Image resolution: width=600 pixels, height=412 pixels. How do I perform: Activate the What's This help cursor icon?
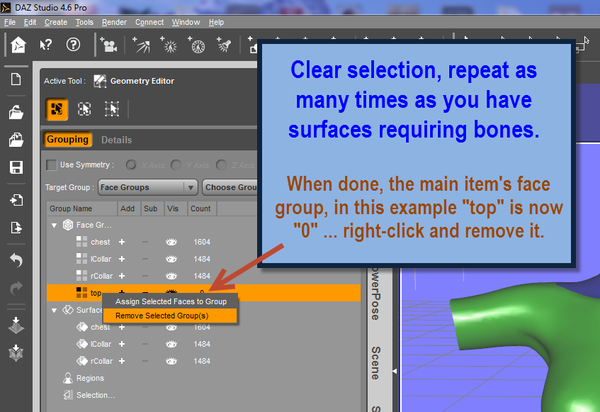[46, 45]
